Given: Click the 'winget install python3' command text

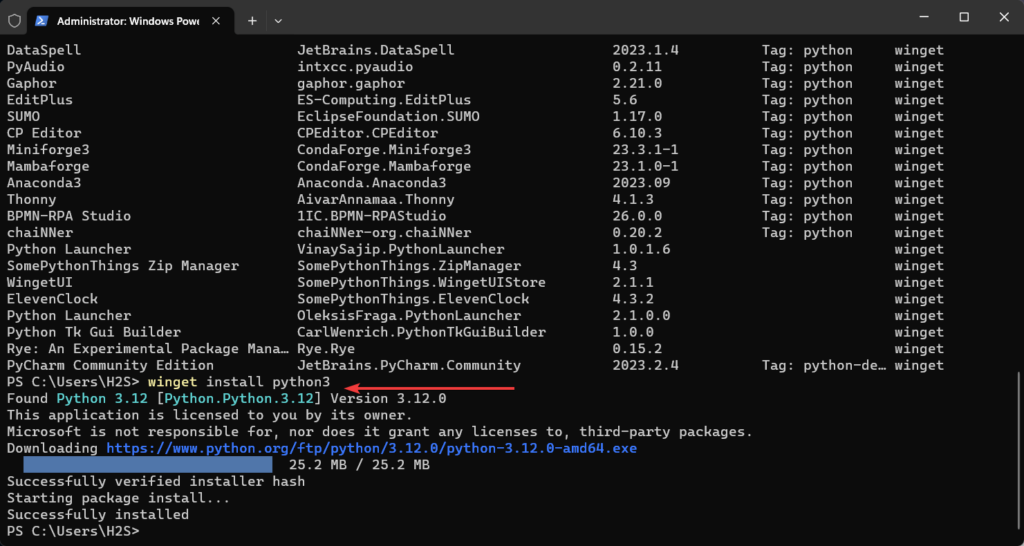Looking at the screenshot, I should 239,382.
